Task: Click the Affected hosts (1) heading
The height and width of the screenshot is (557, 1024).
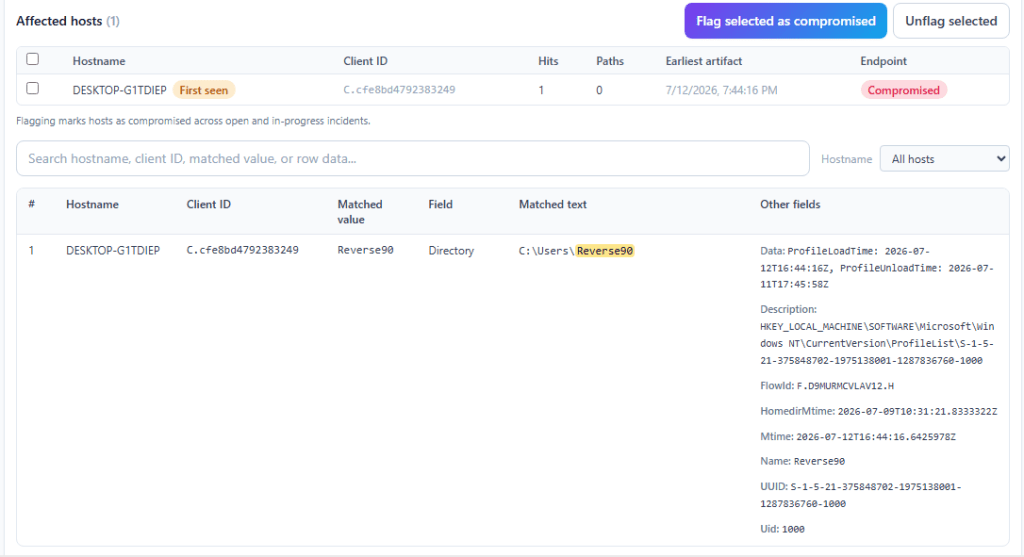Action: 68,21
